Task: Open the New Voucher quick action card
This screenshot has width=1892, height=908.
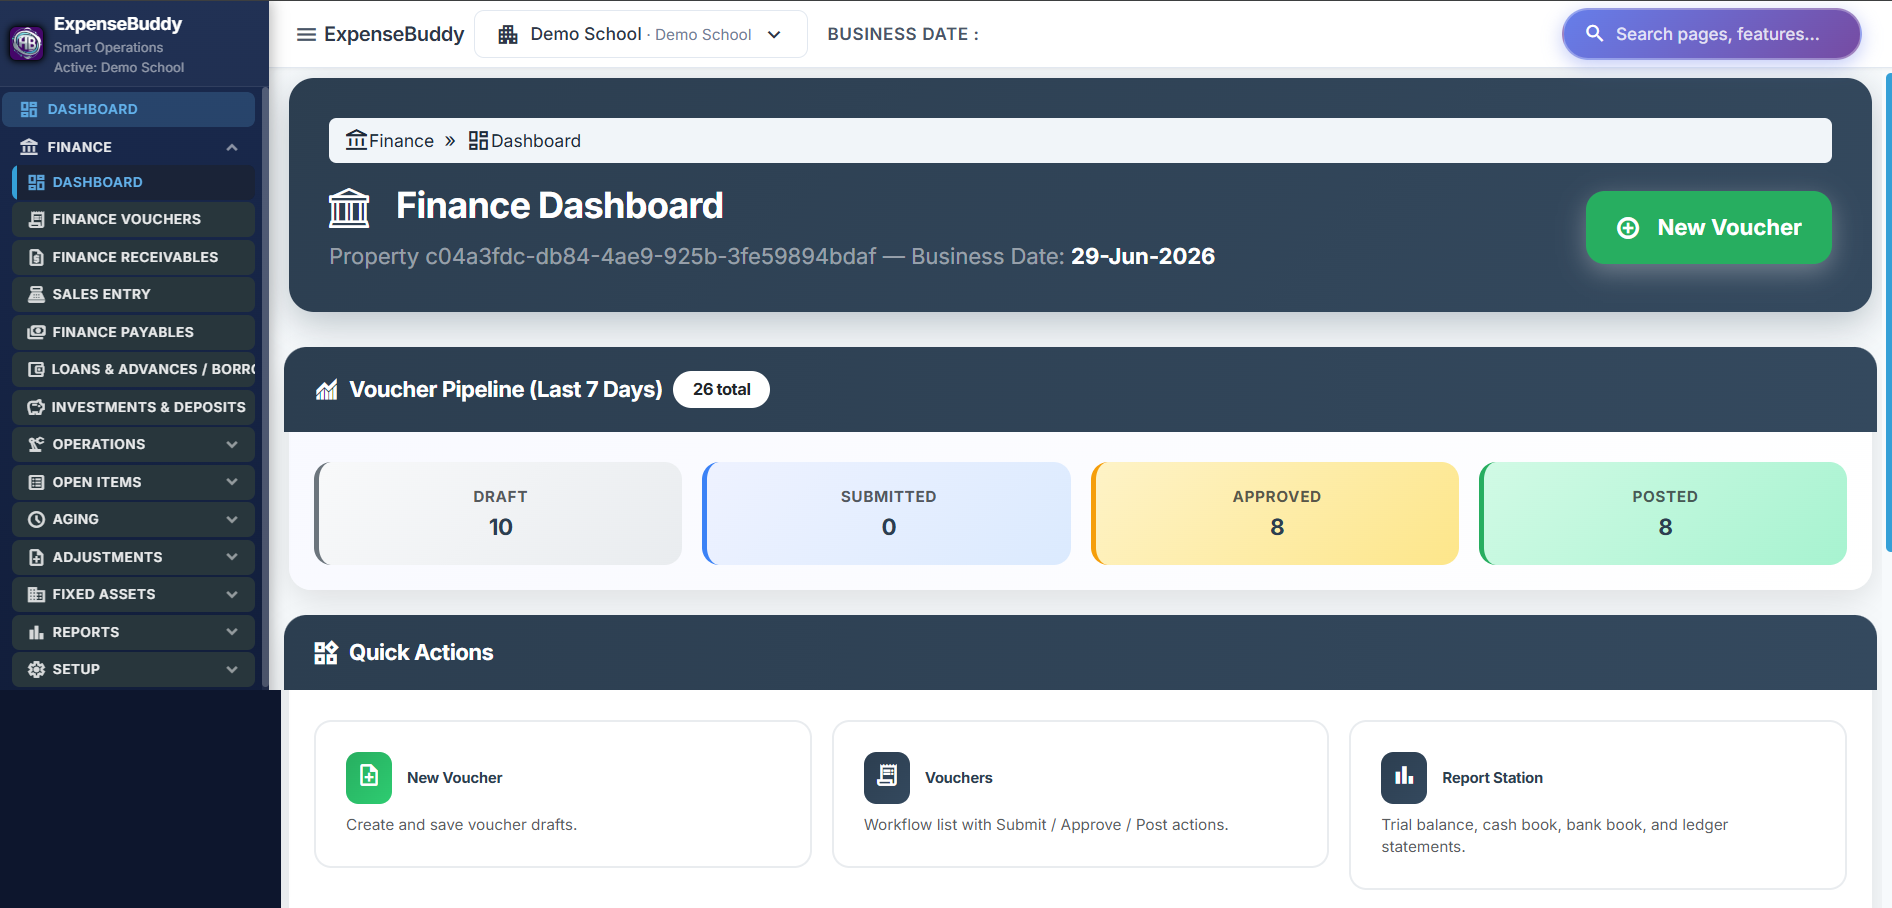Action: point(562,794)
